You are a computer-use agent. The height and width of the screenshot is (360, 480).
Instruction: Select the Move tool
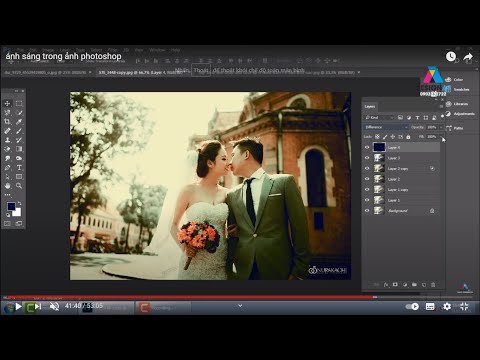7,104
